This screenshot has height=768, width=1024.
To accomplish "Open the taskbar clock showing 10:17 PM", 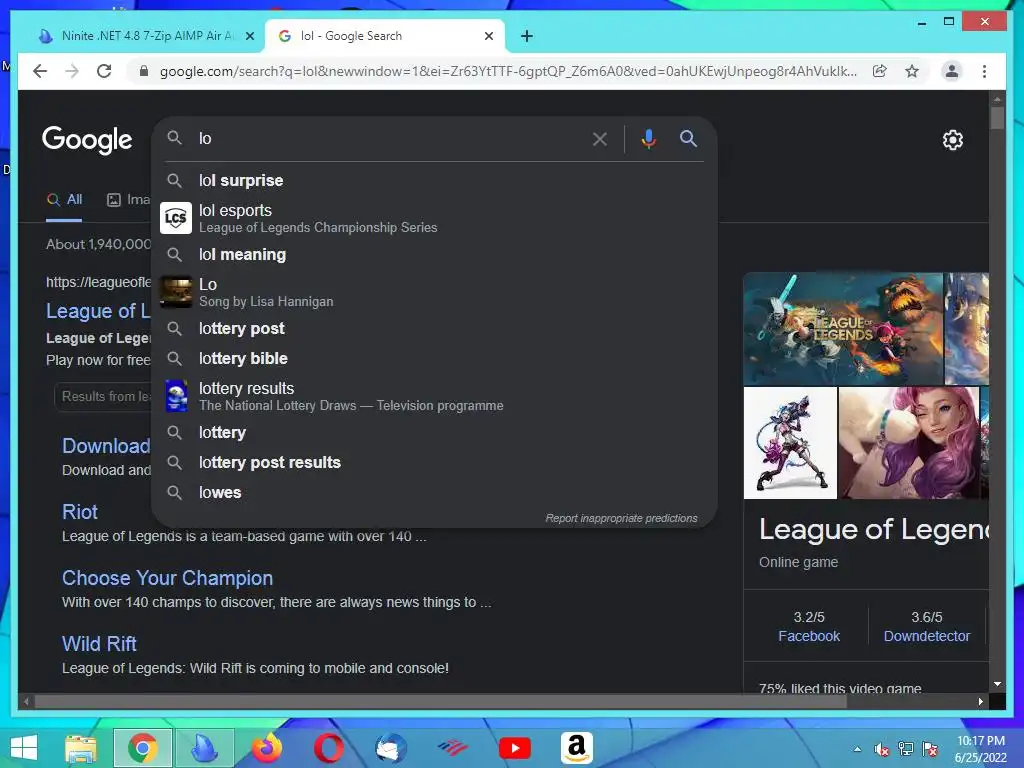I will coord(980,749).
